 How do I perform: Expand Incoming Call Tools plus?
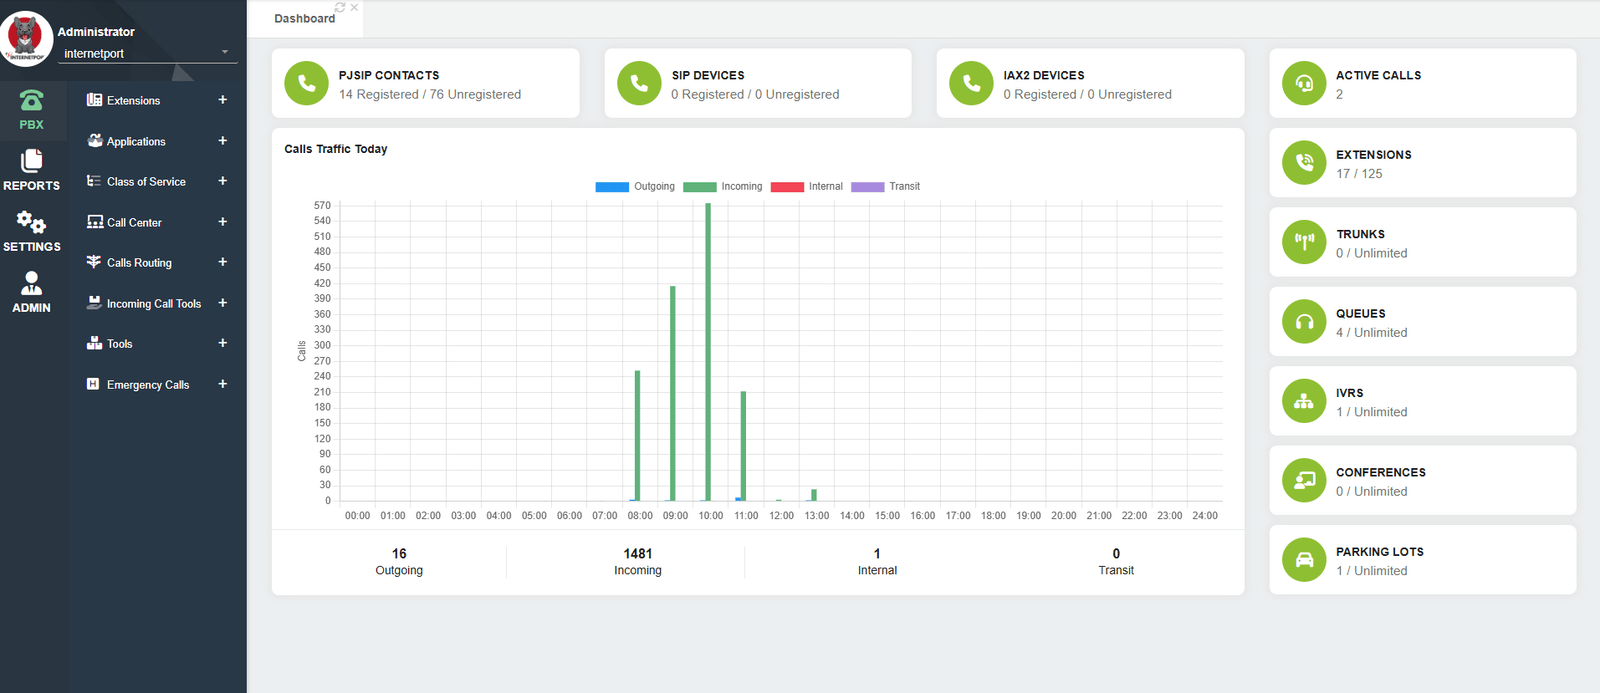223,303
